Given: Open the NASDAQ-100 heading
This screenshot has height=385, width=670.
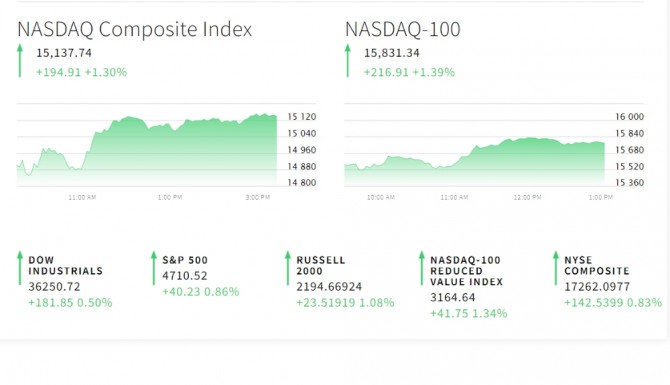Looking at the screenshot, I should 403,29.
